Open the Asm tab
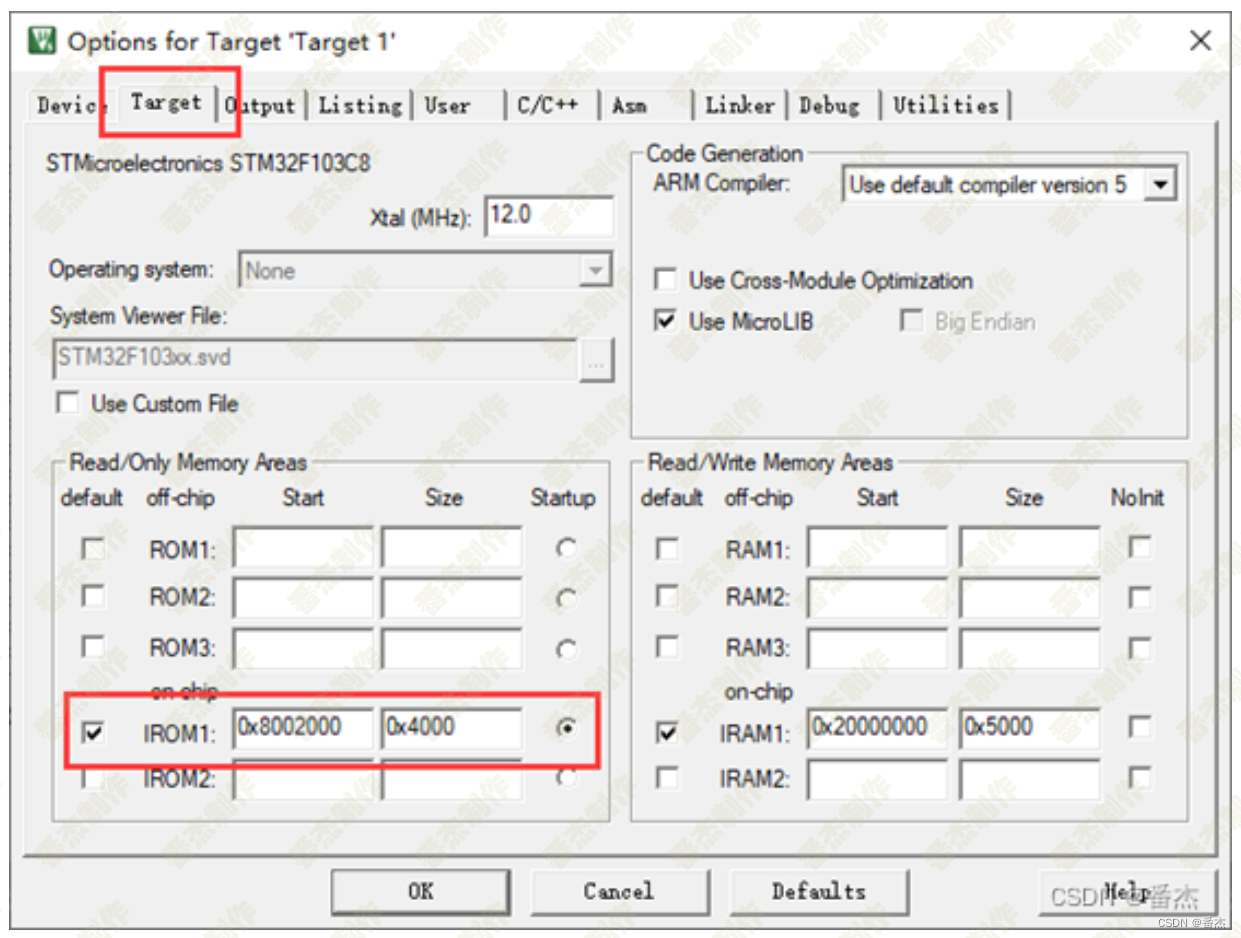 click(630, 105)
